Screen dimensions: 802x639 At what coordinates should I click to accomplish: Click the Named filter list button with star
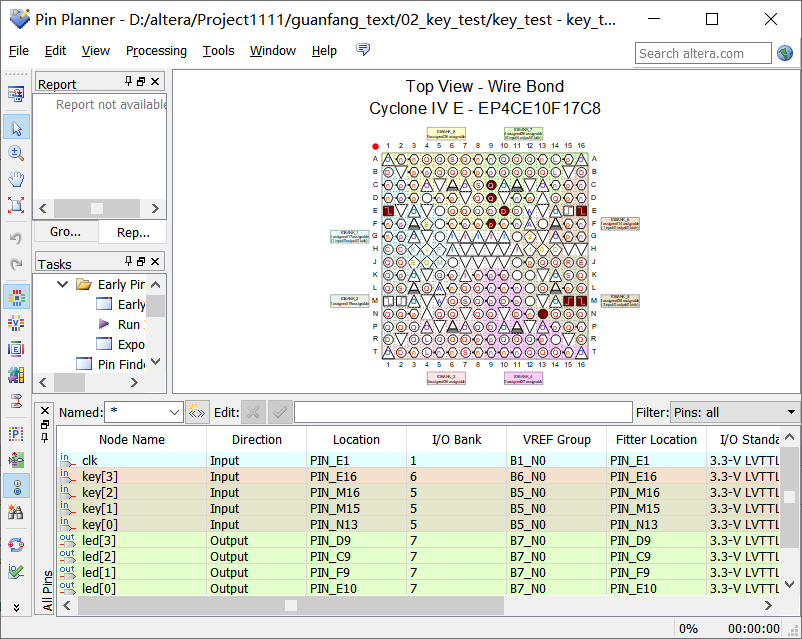(197, 412)
